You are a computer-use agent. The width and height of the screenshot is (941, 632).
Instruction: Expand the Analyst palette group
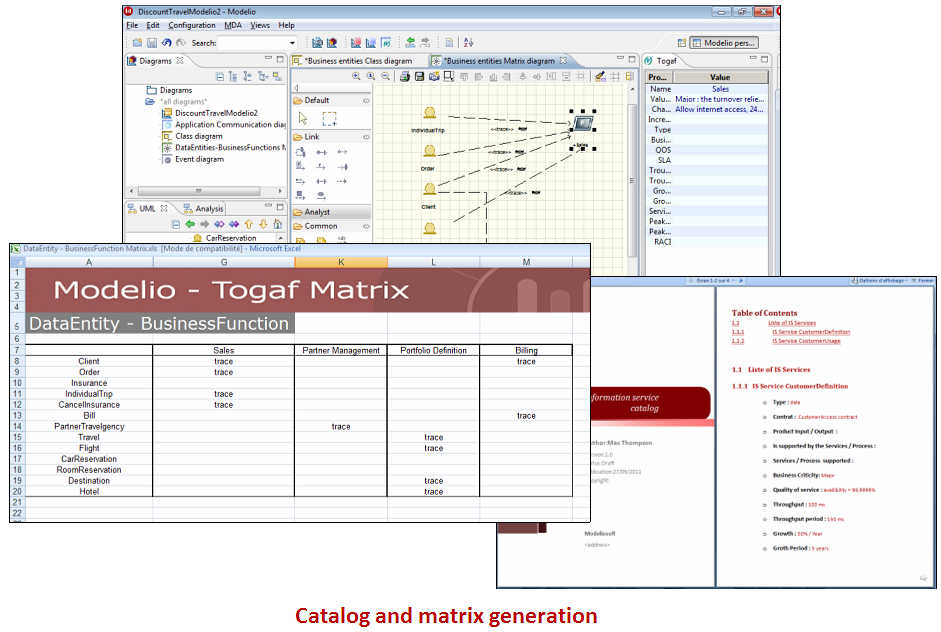click(x=331, y=212)
